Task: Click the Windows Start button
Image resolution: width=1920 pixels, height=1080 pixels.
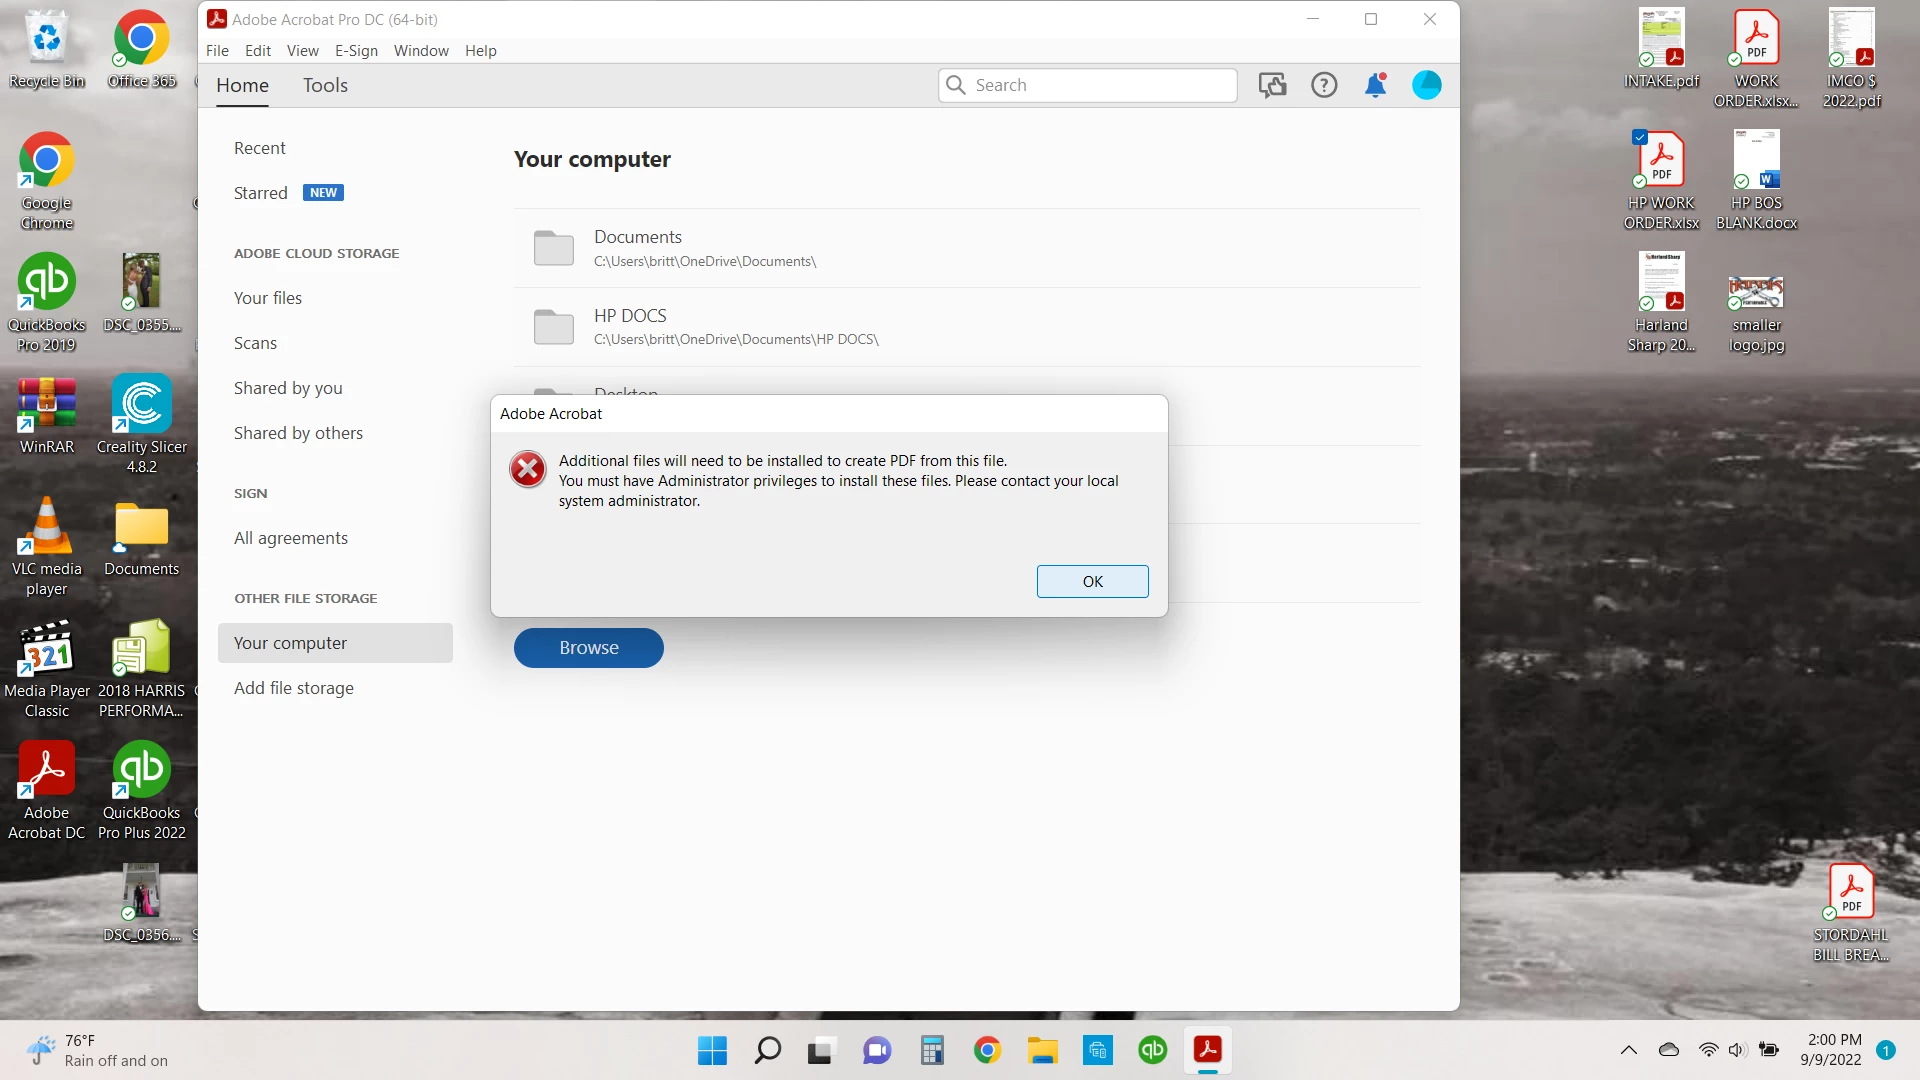Action: [x=712, y=1050]
